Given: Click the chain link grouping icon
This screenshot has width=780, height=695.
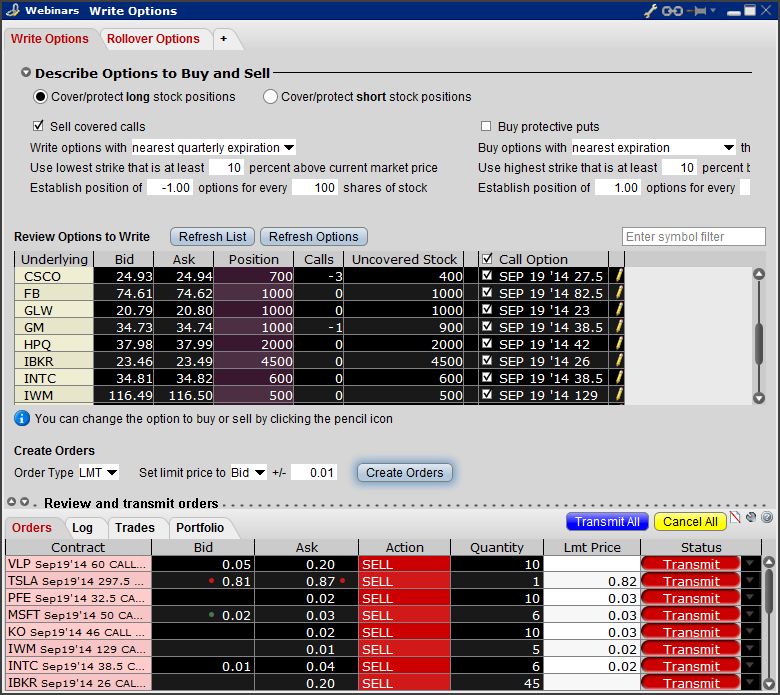Looking at the screenshot, I should pyautogui.click(x=672, y=10).
